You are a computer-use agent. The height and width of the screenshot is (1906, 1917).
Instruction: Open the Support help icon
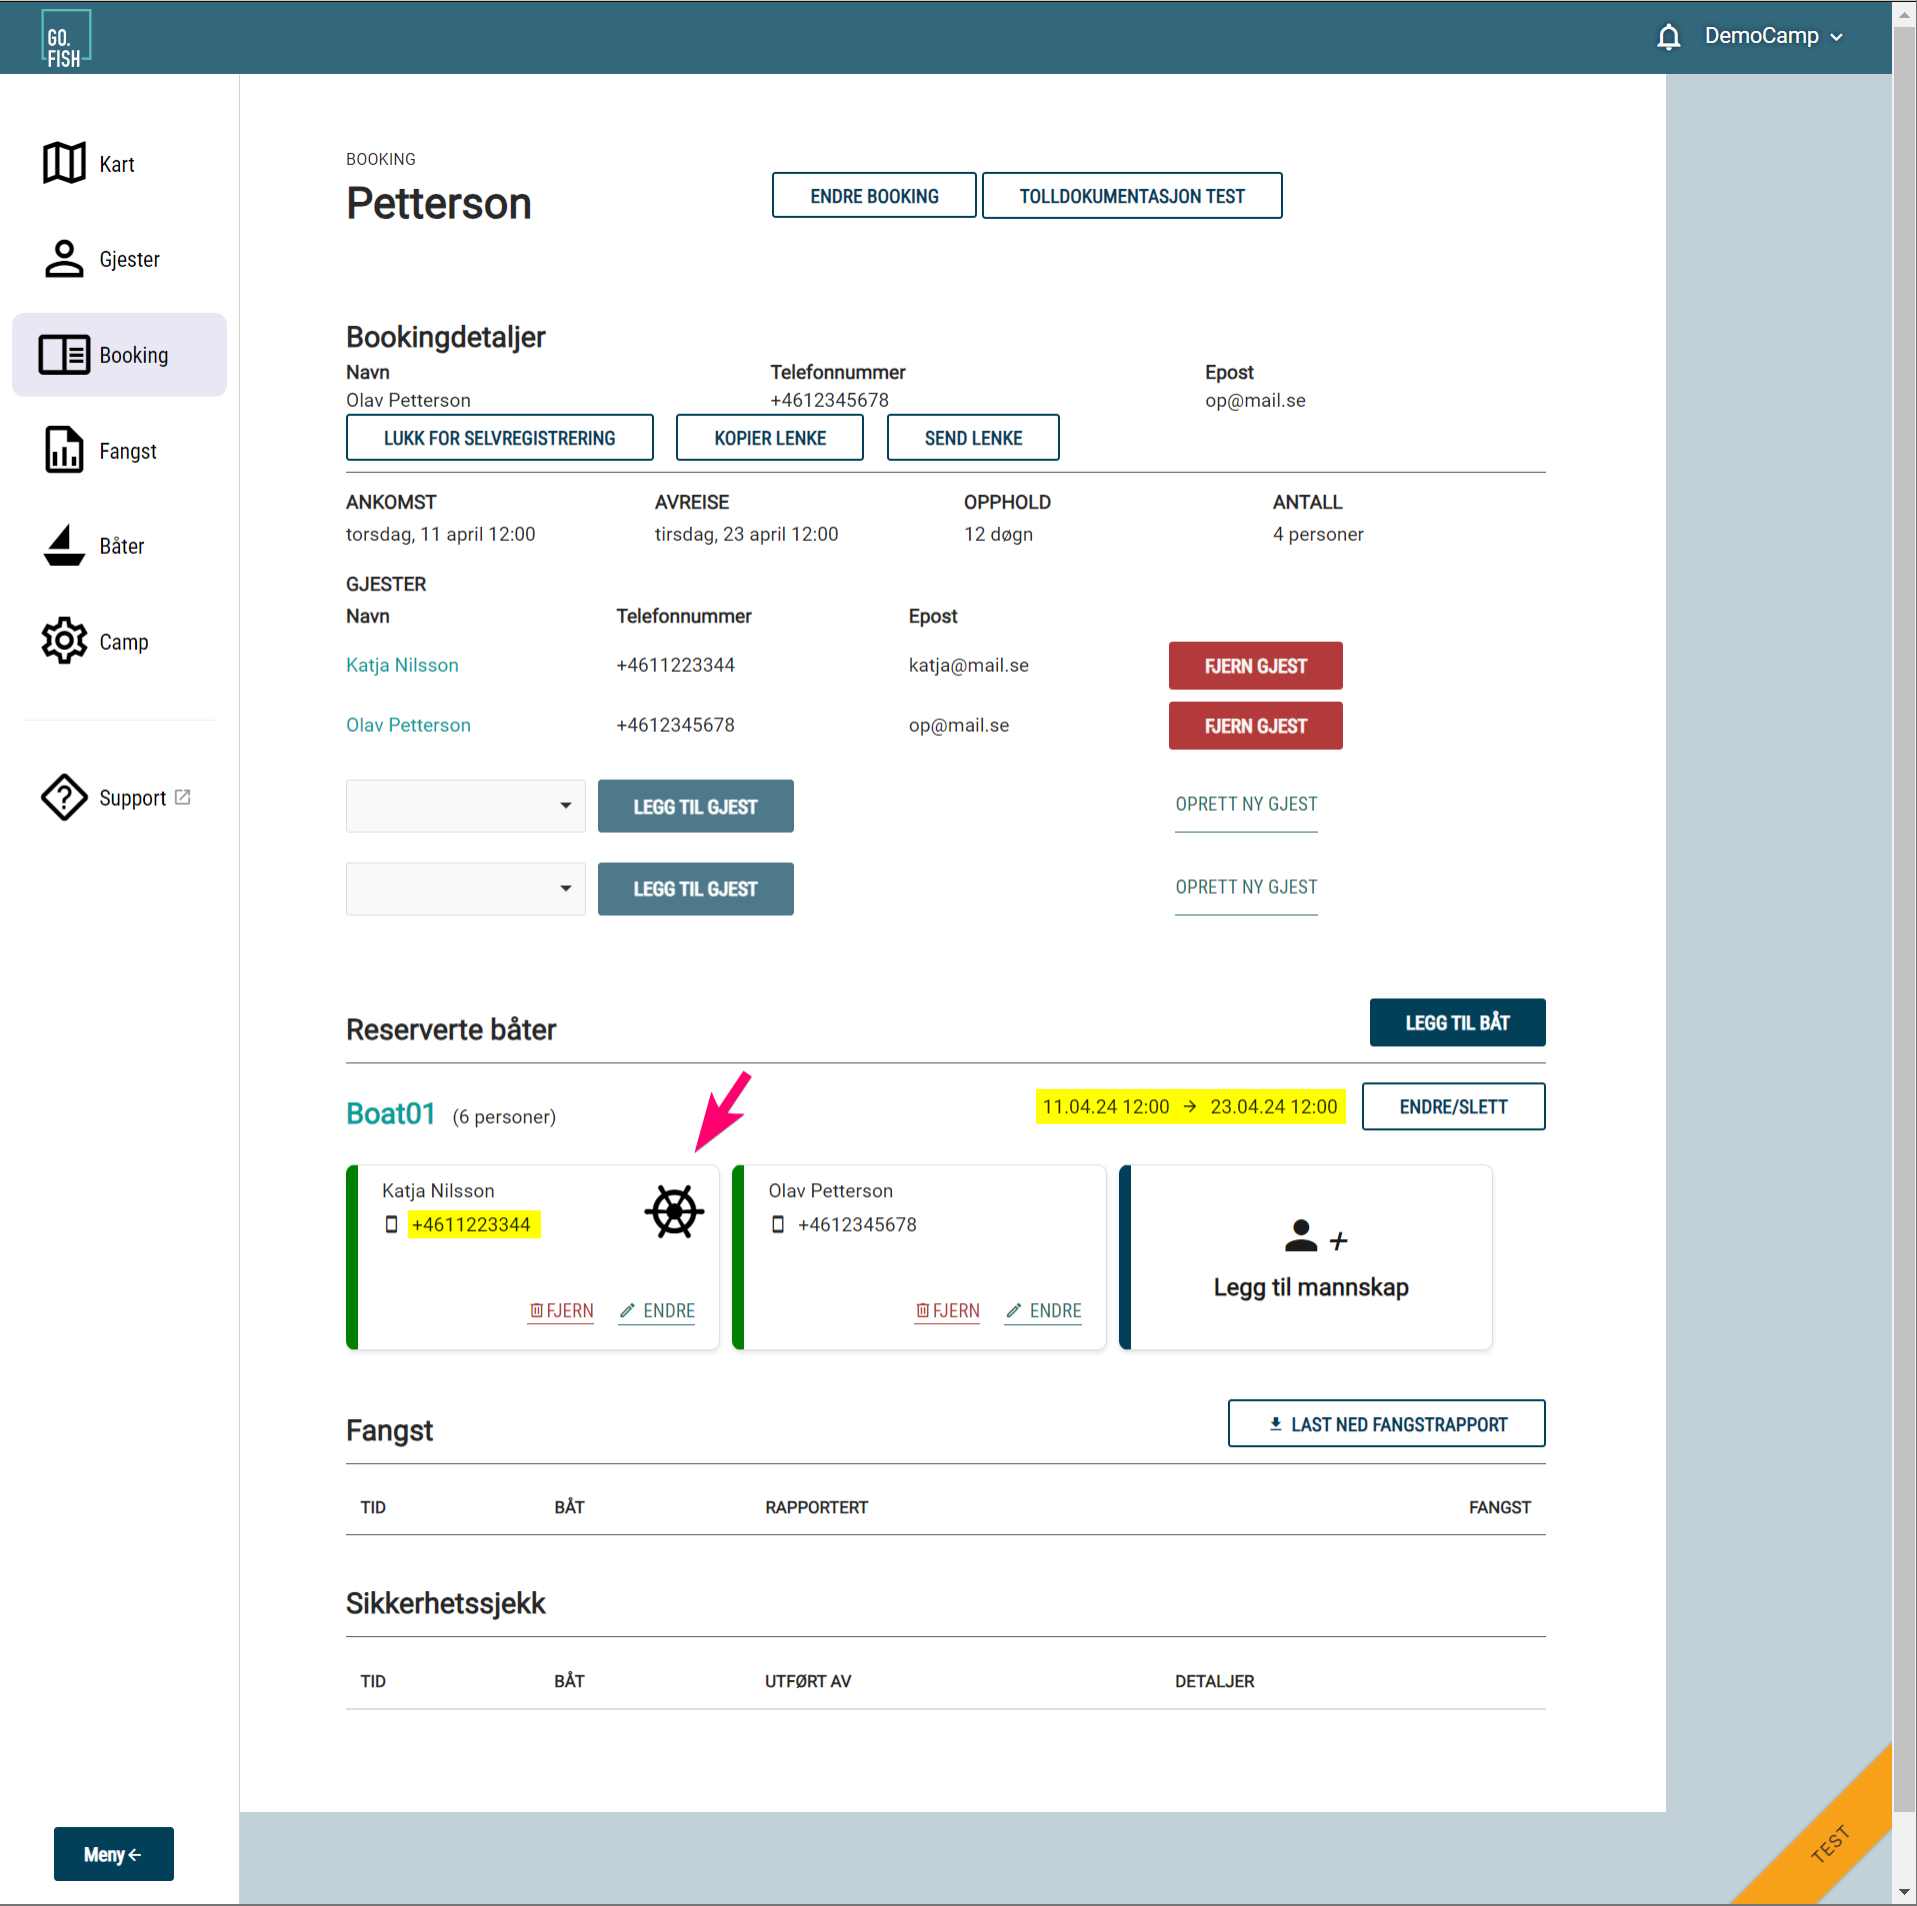point(64,797)
